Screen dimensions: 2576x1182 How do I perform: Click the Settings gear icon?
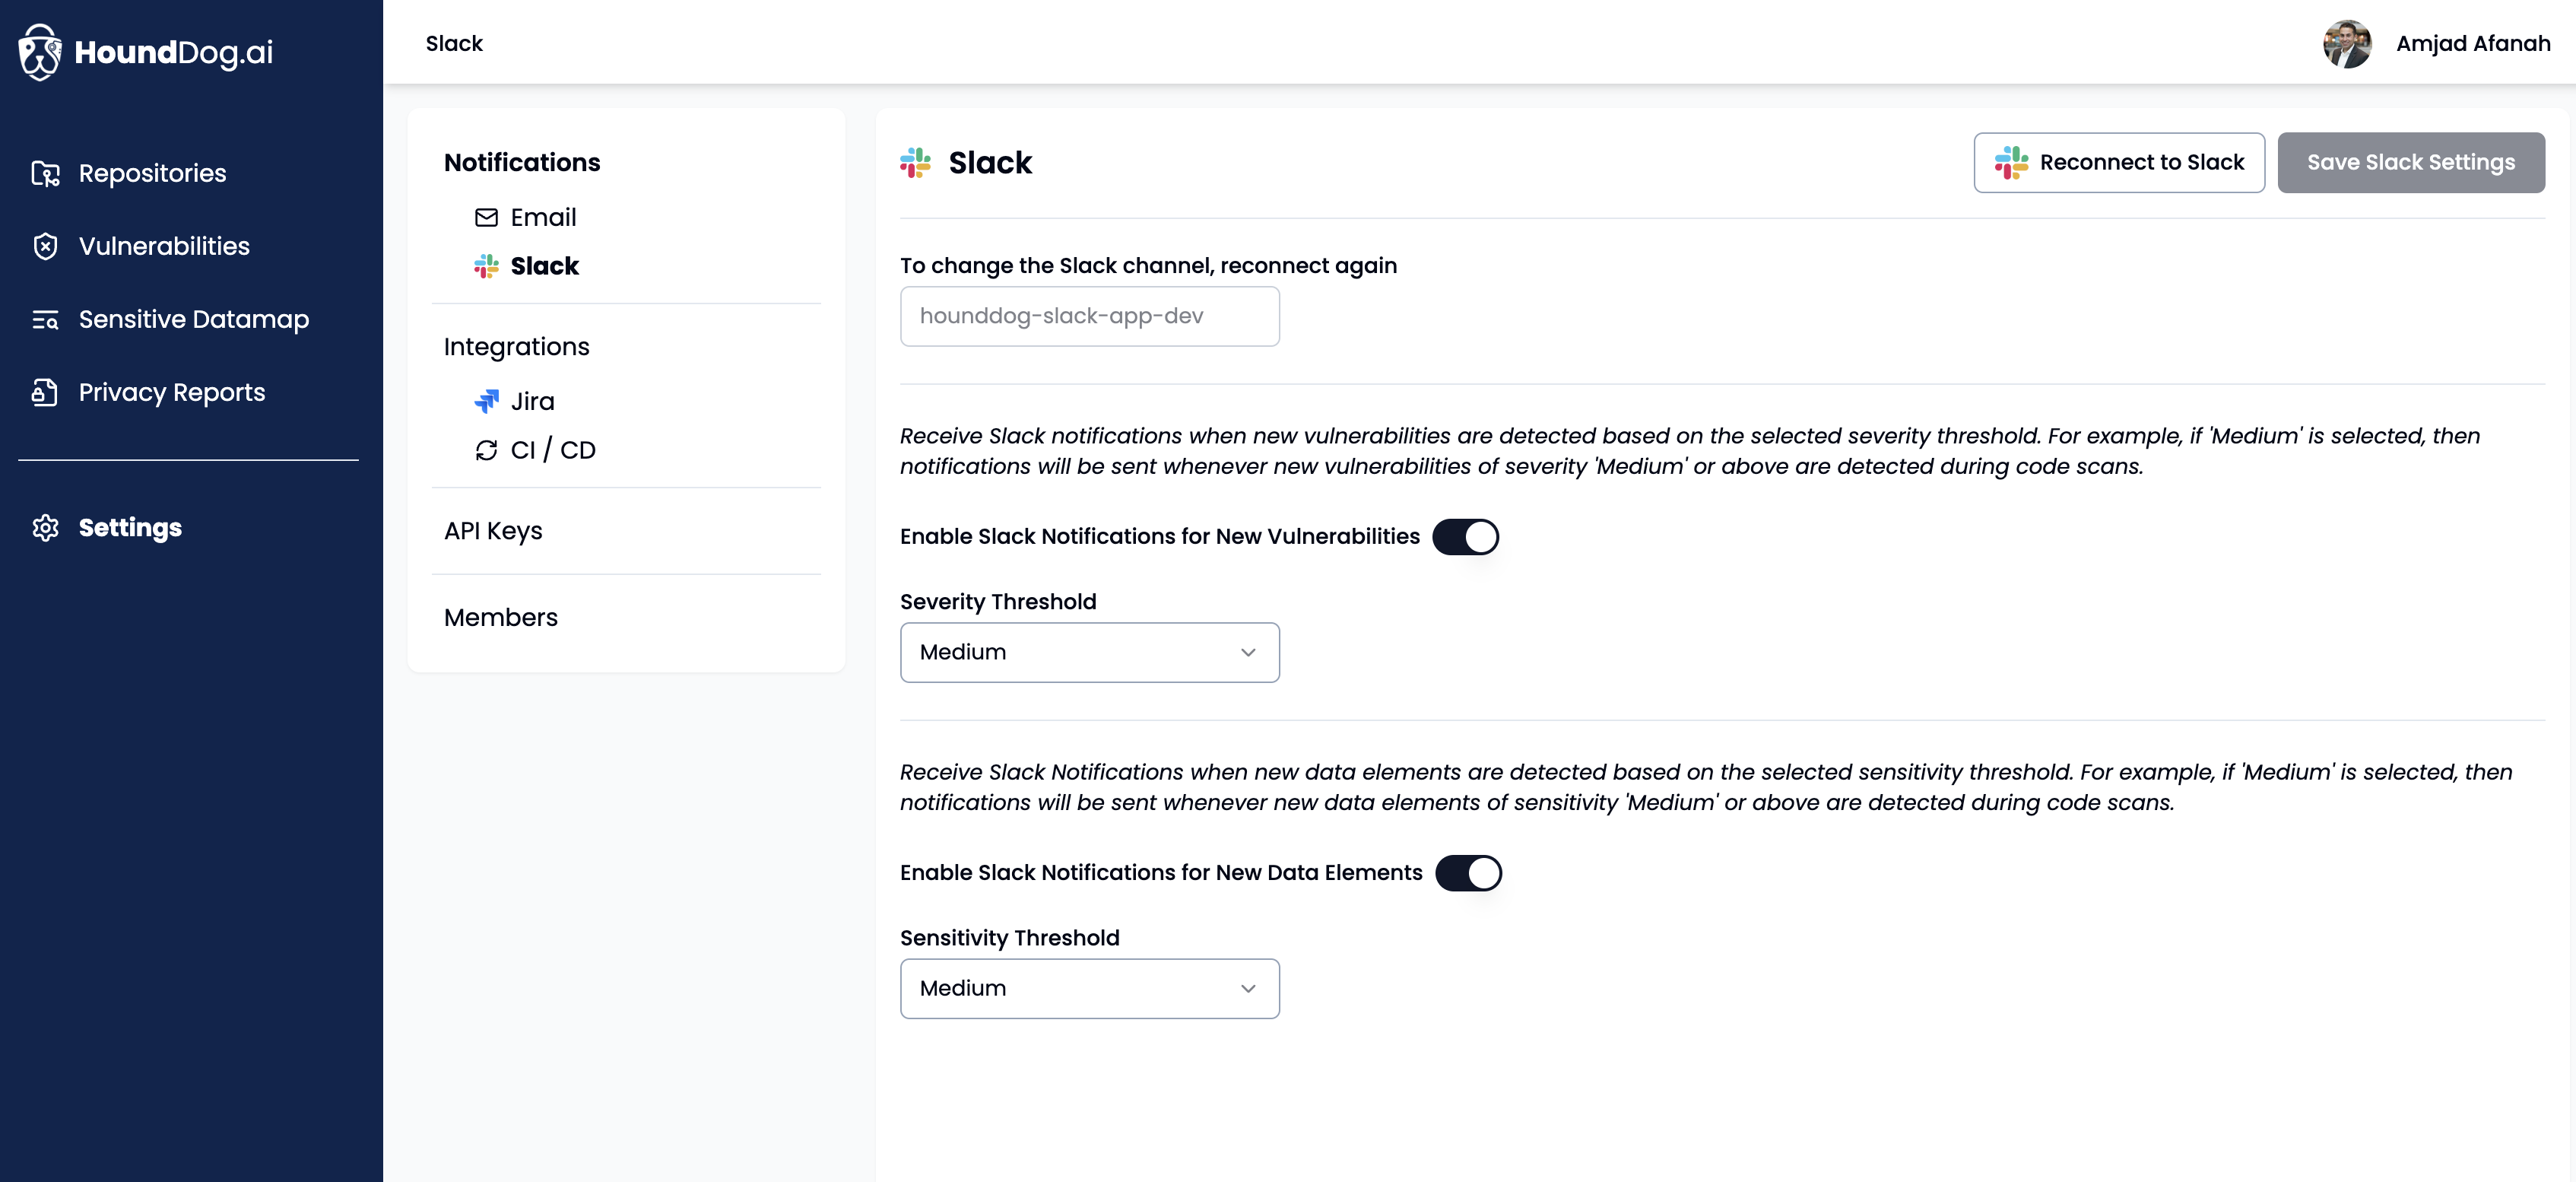(45, 528)
